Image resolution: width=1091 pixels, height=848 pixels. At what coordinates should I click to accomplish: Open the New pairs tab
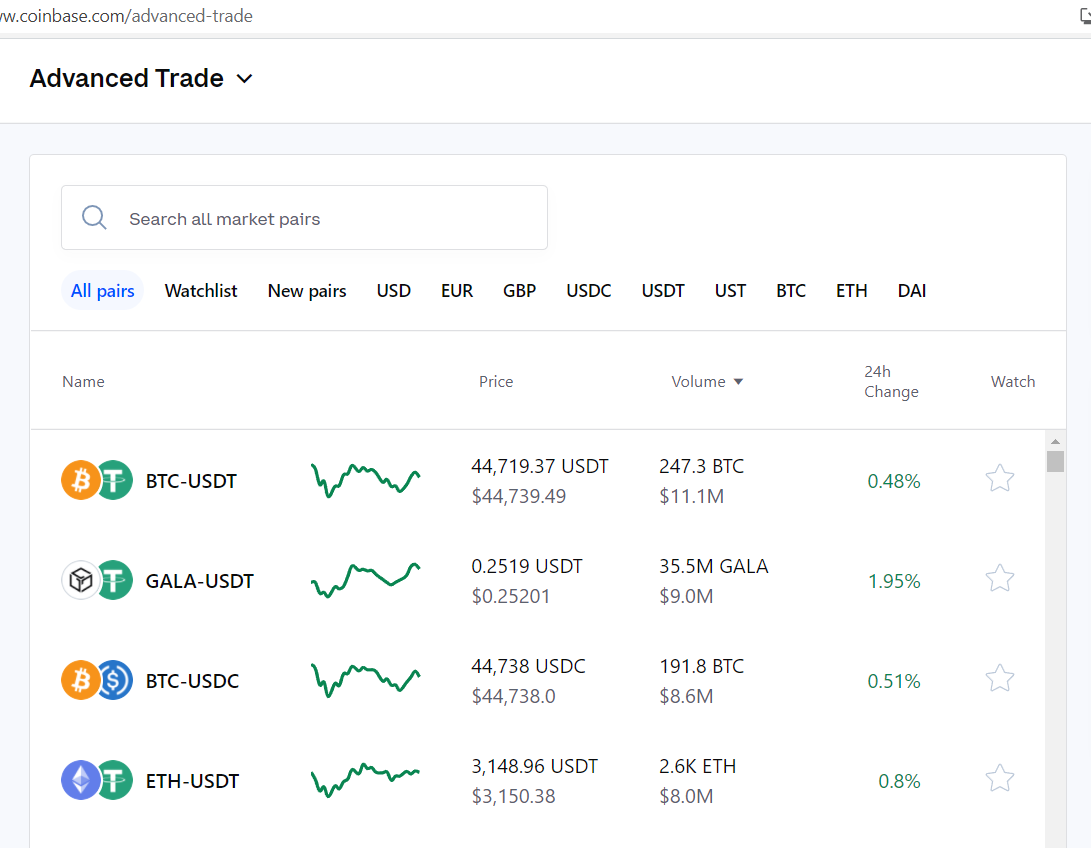307,291
